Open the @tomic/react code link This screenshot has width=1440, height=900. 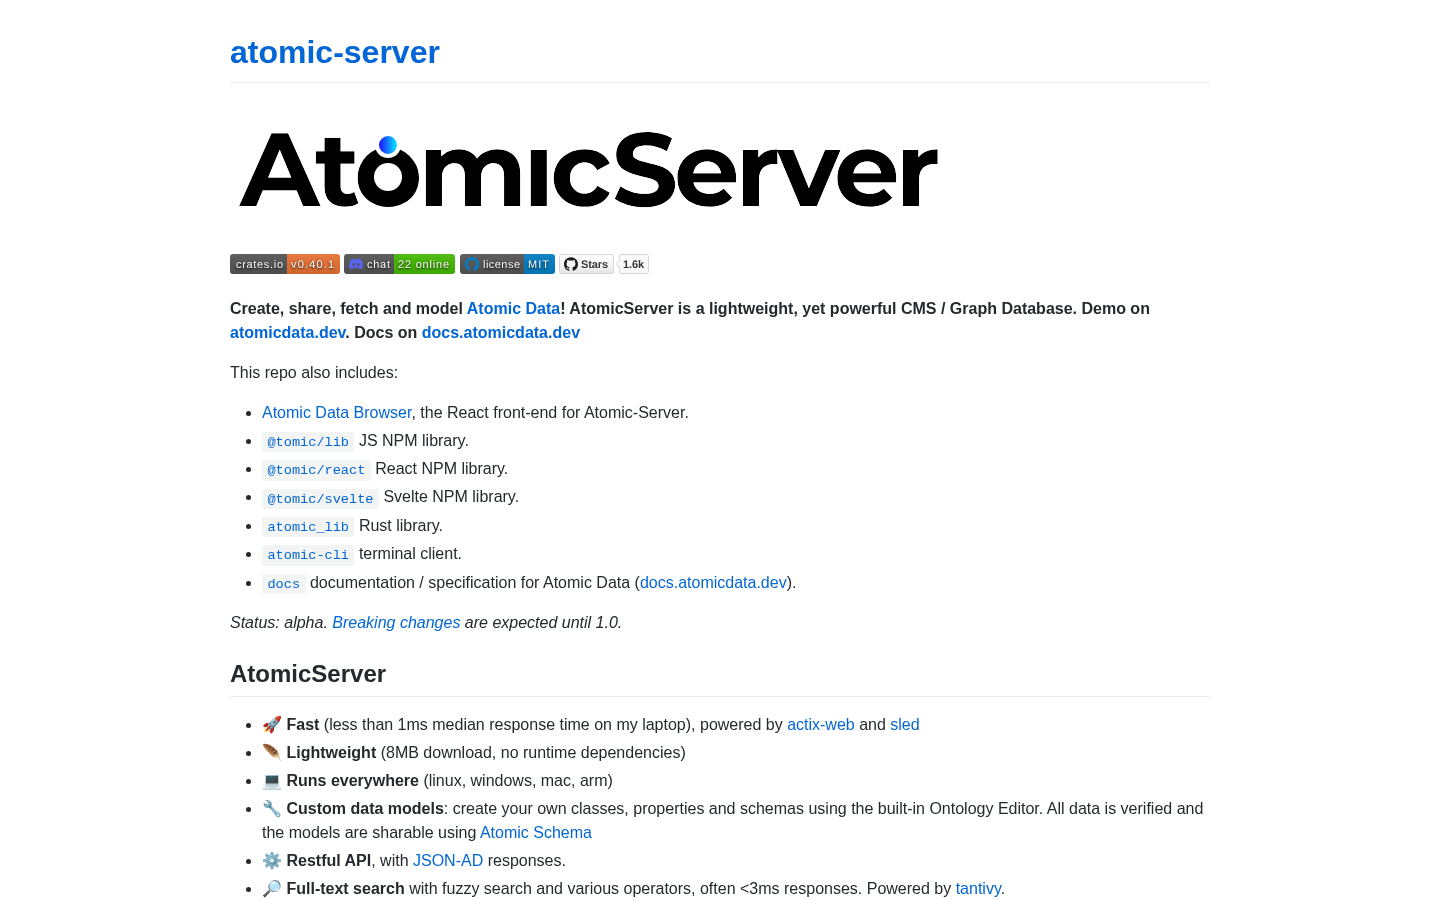point(316,469)
